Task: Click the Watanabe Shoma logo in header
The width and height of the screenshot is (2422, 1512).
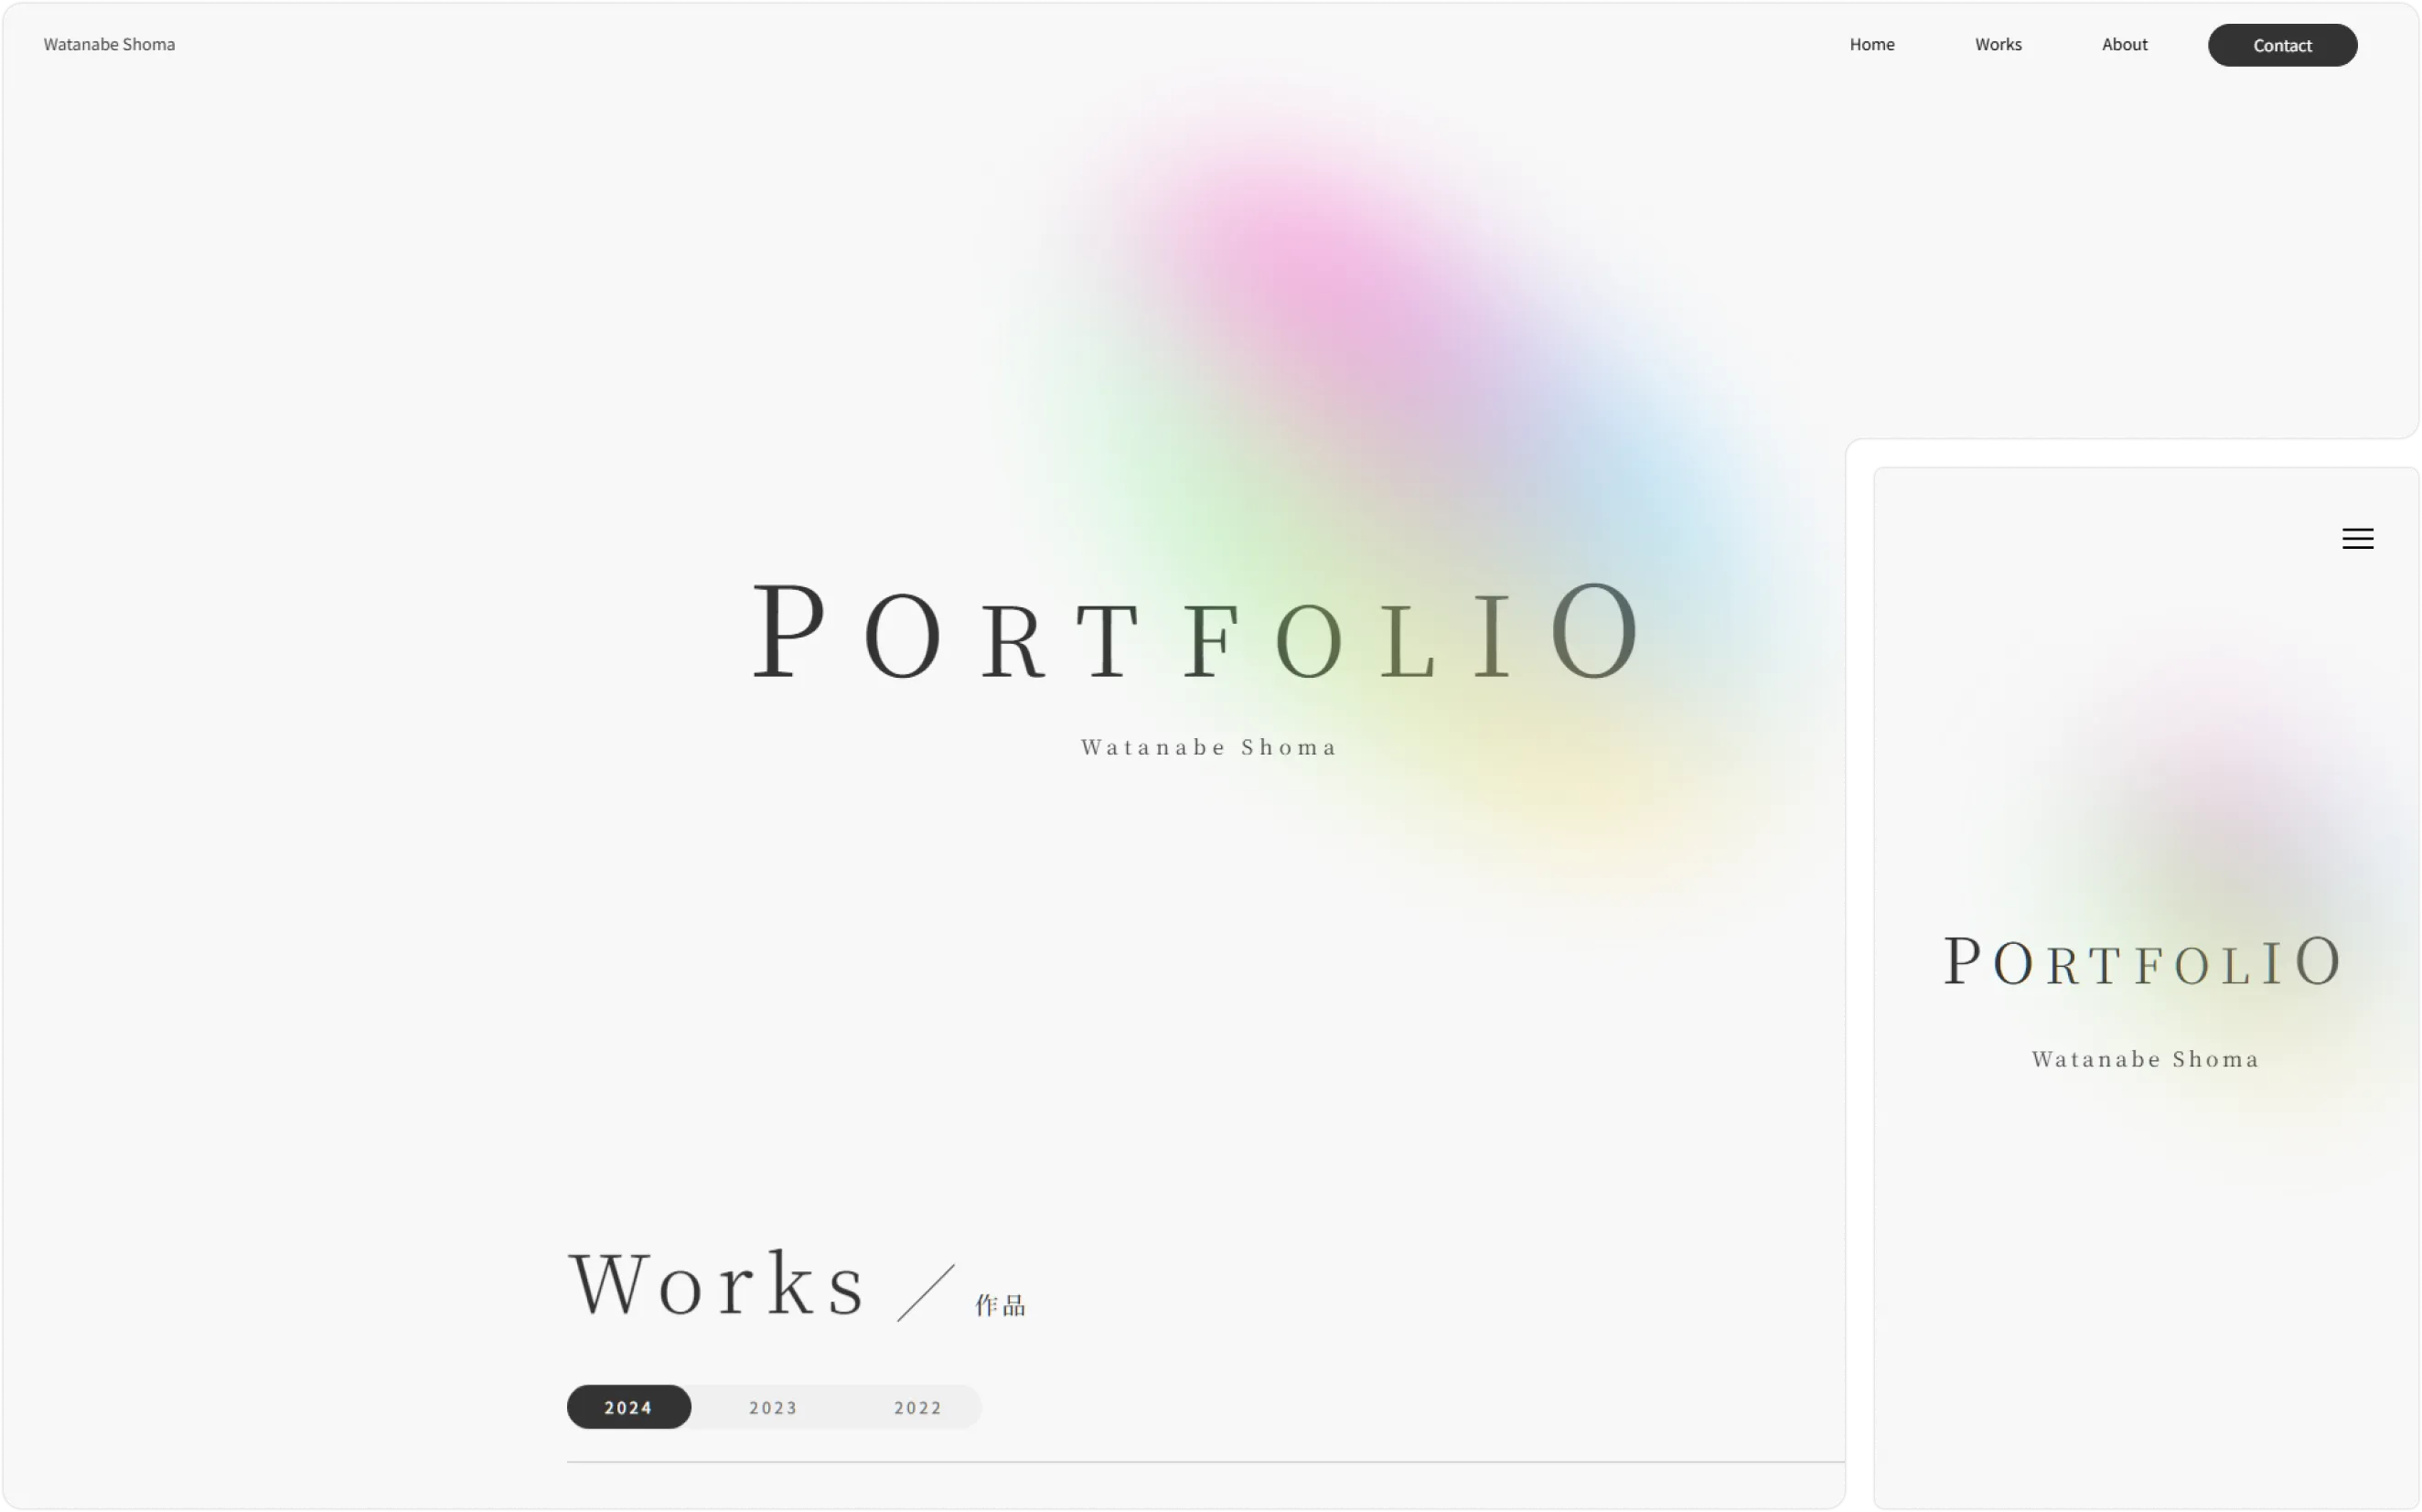Action: click(109, 44)
